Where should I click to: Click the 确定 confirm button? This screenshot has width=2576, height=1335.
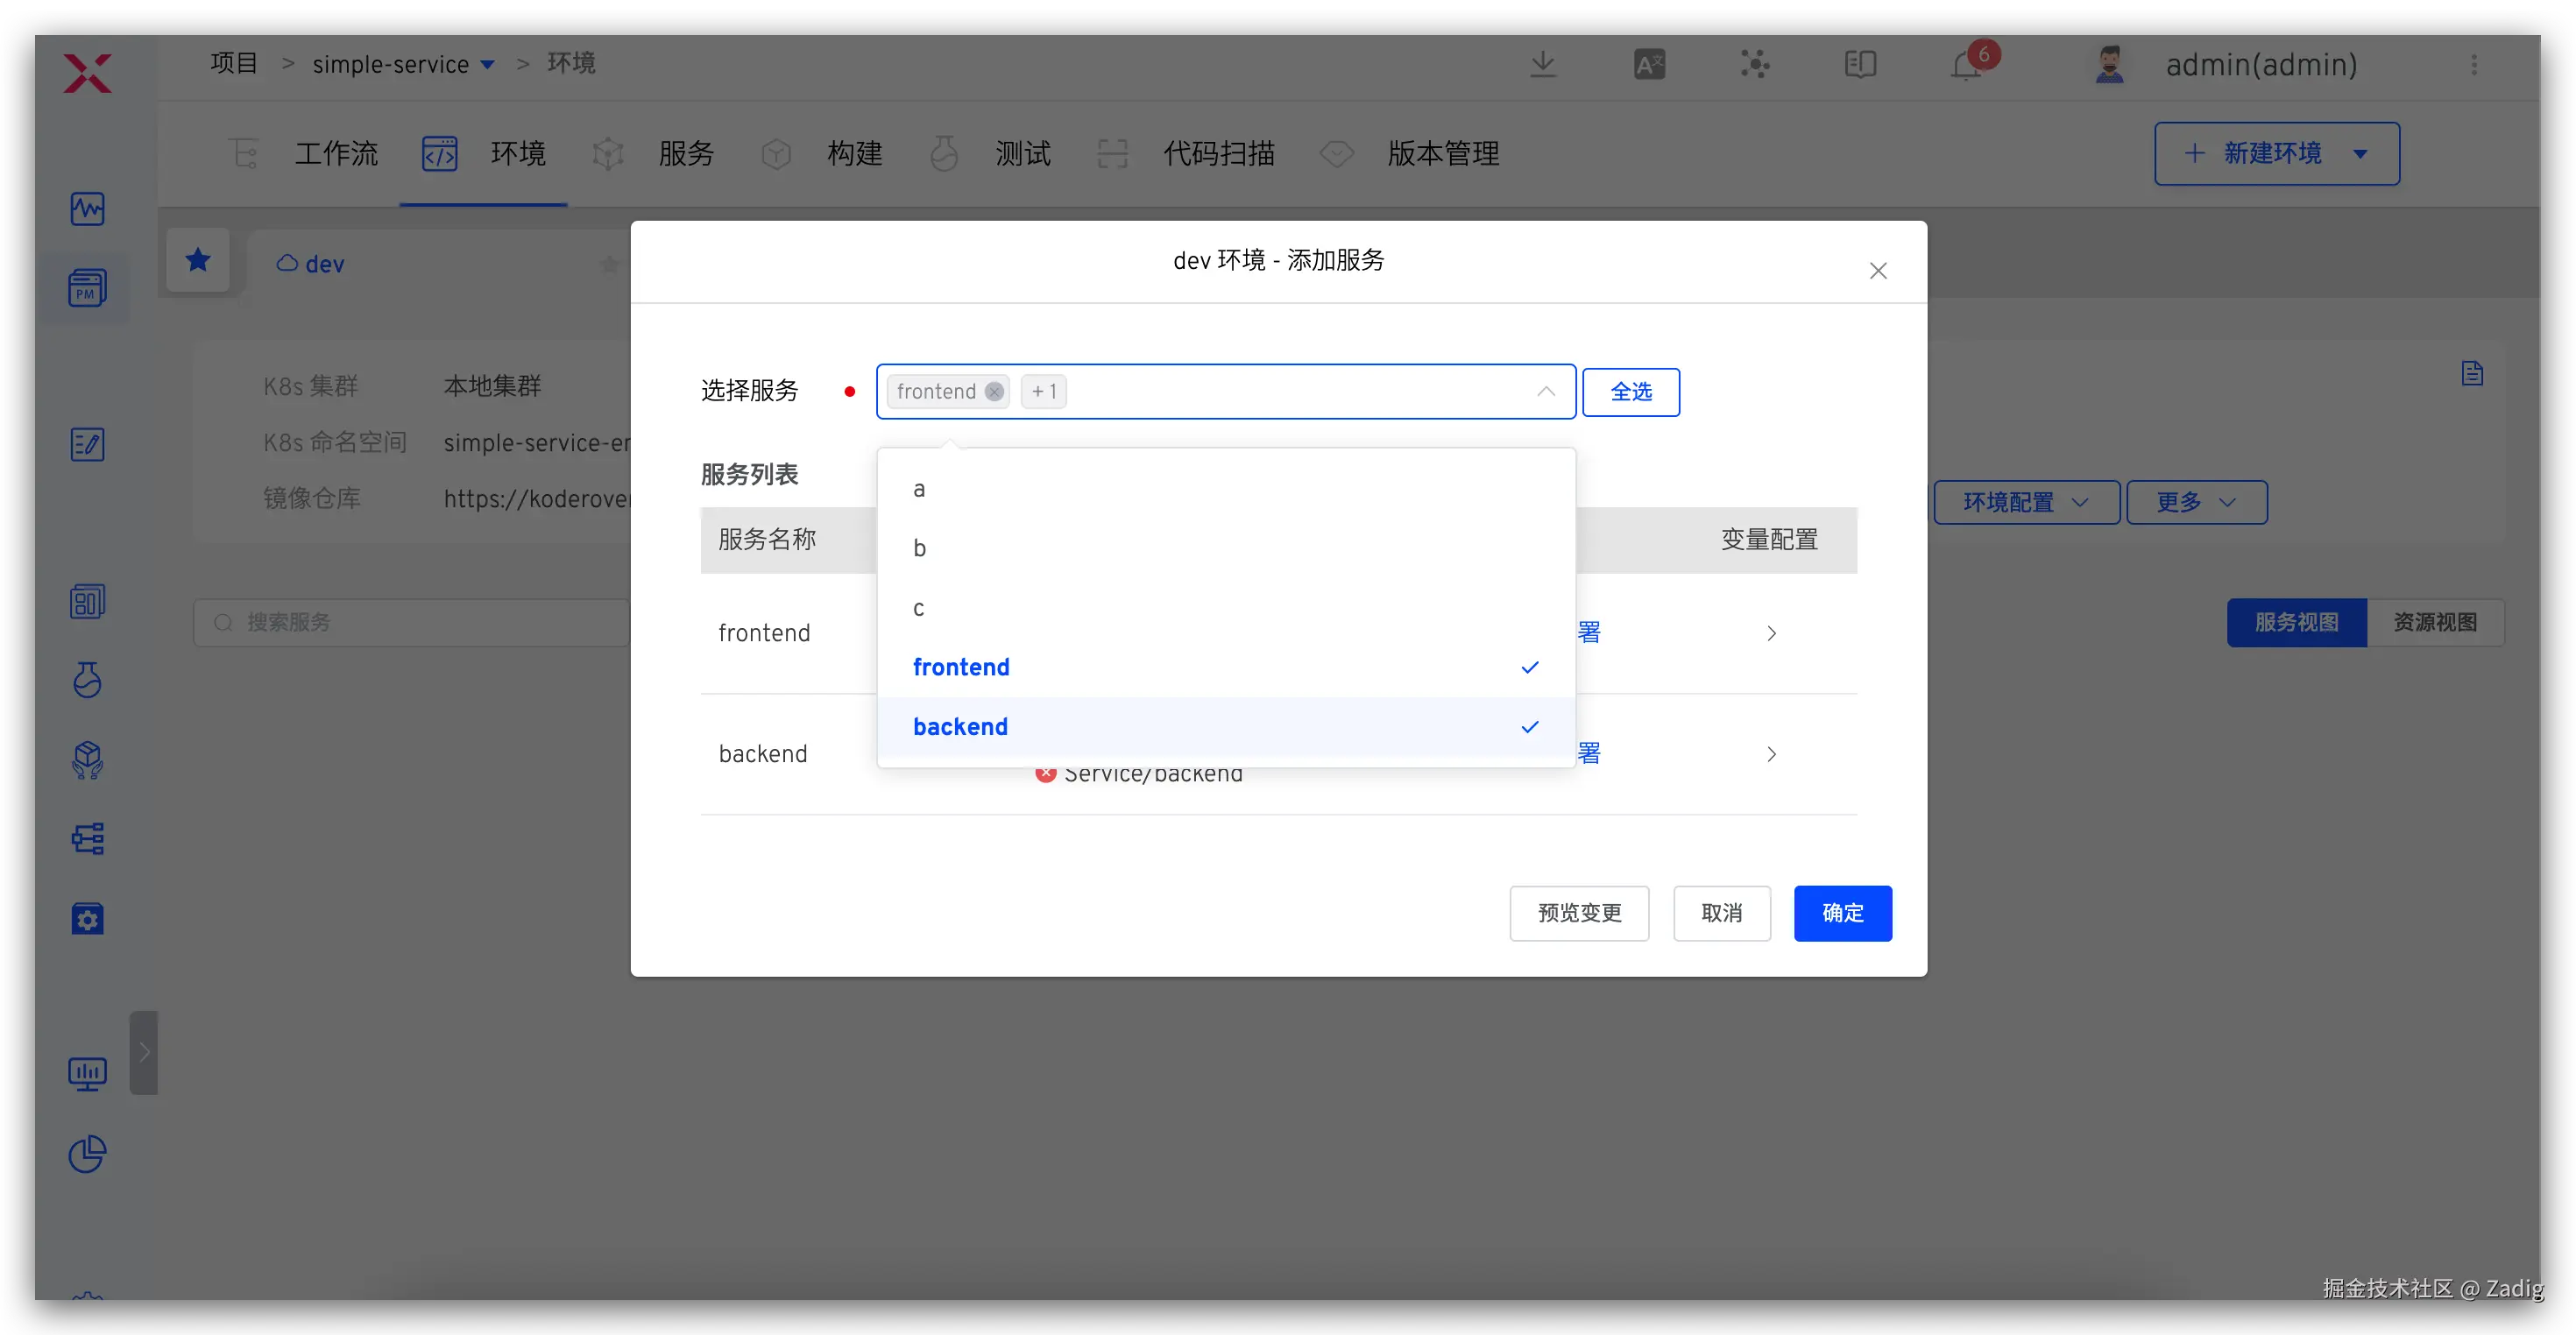click(x=1842, y=913)
